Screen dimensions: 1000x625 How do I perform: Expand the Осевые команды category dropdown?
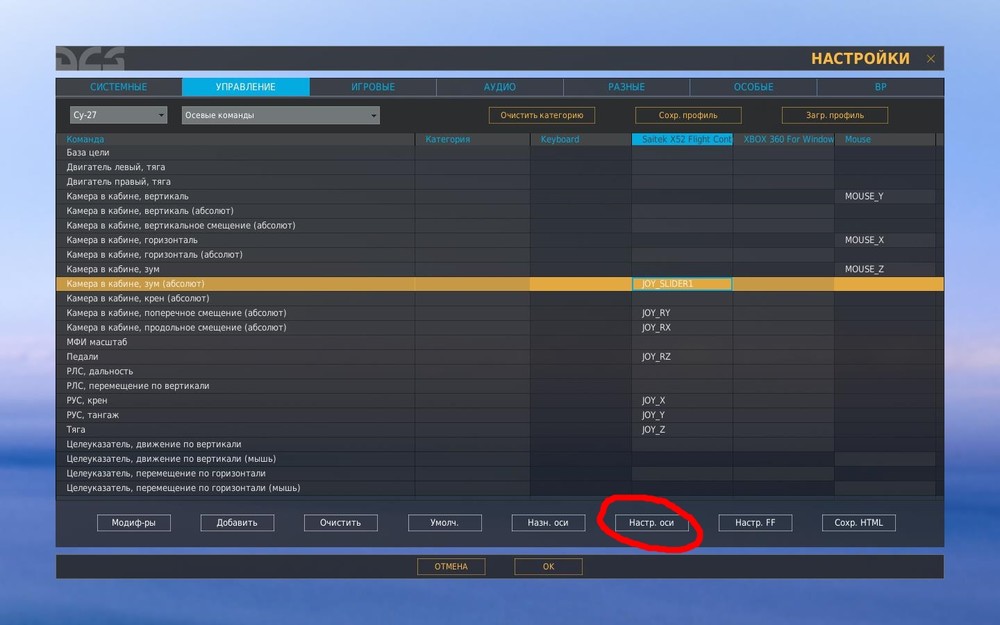tap(281, 115)
